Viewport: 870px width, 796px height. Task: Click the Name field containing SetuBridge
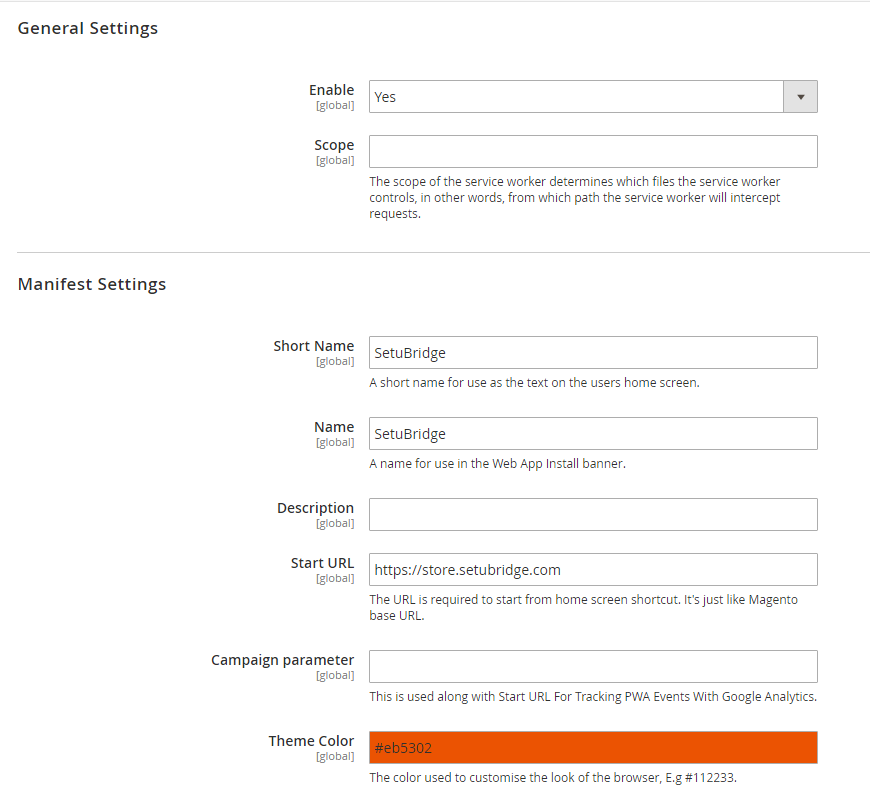click(593, 434)
